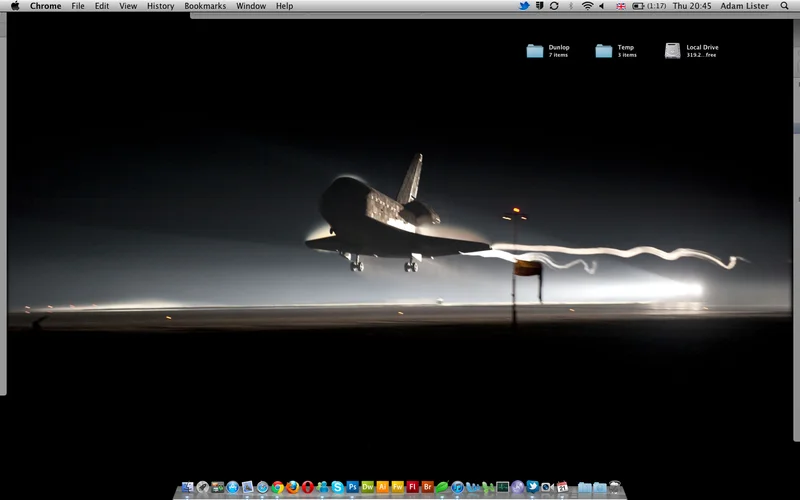Click the Bluetooth menu bar icon
Screen dimensions: 800x500
coord(571,6)
